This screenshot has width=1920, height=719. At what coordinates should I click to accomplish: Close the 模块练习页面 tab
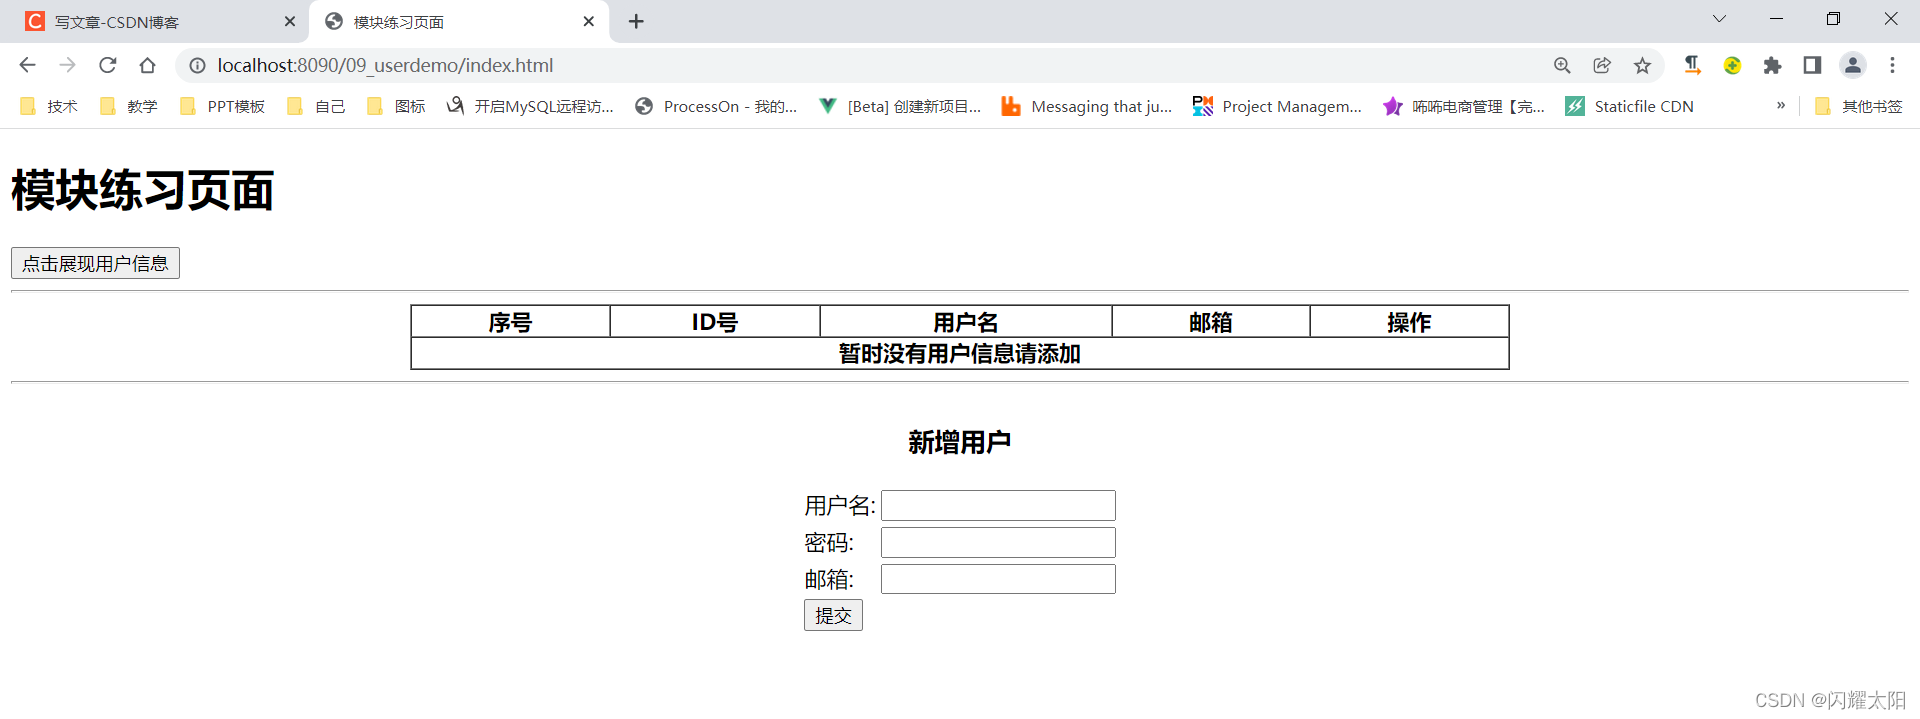(589, 21)
